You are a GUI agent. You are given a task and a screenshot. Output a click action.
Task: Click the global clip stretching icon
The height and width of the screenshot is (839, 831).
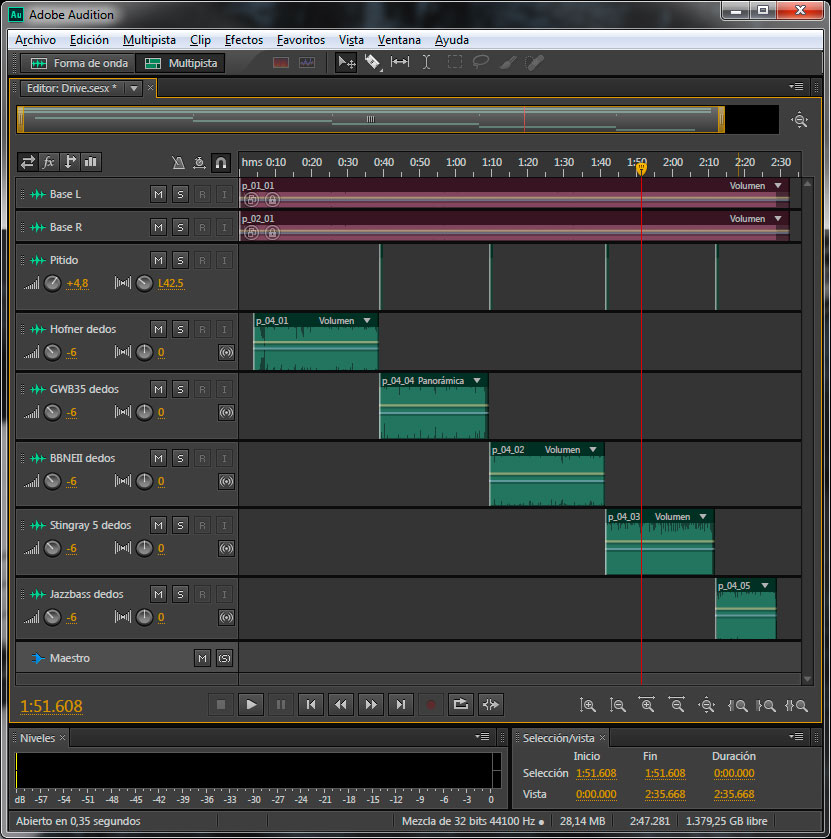click(x=200, y=162)
